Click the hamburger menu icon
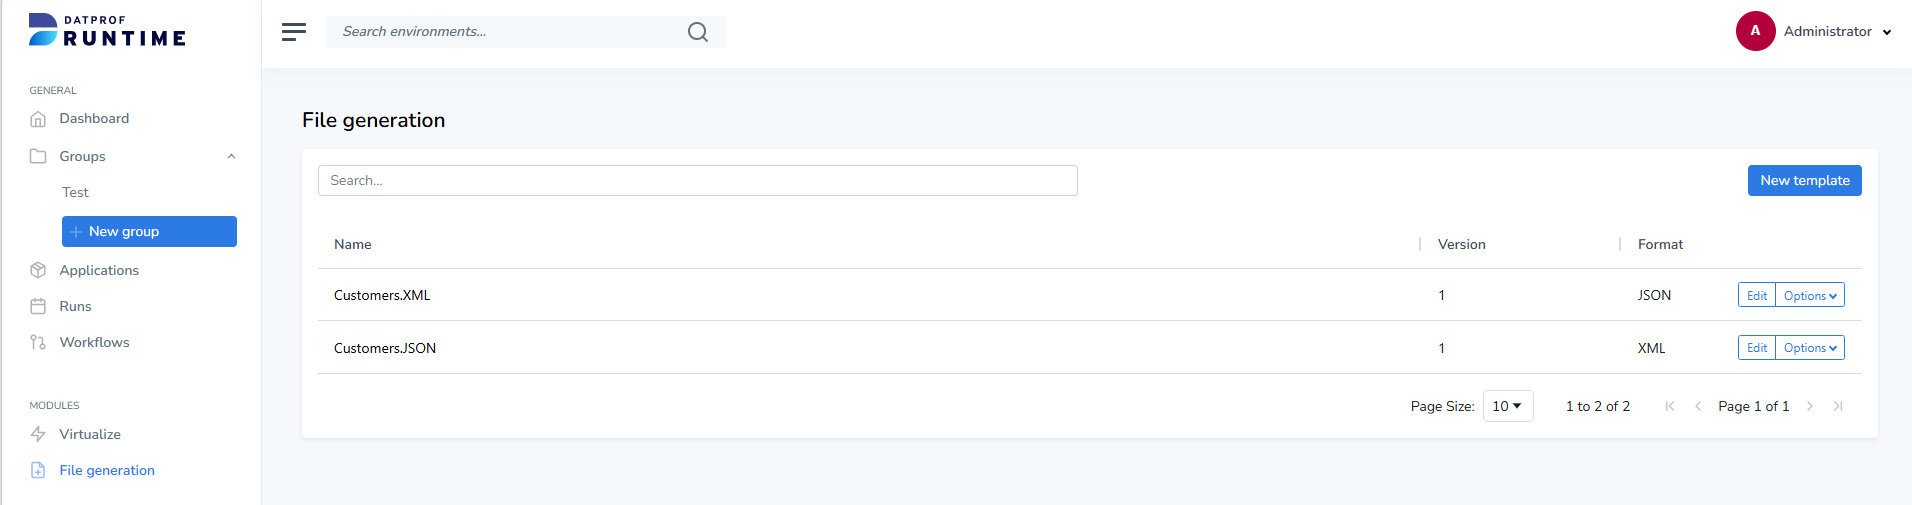The width and height of the screenshot is (1912, 505). tap(294, 32)
